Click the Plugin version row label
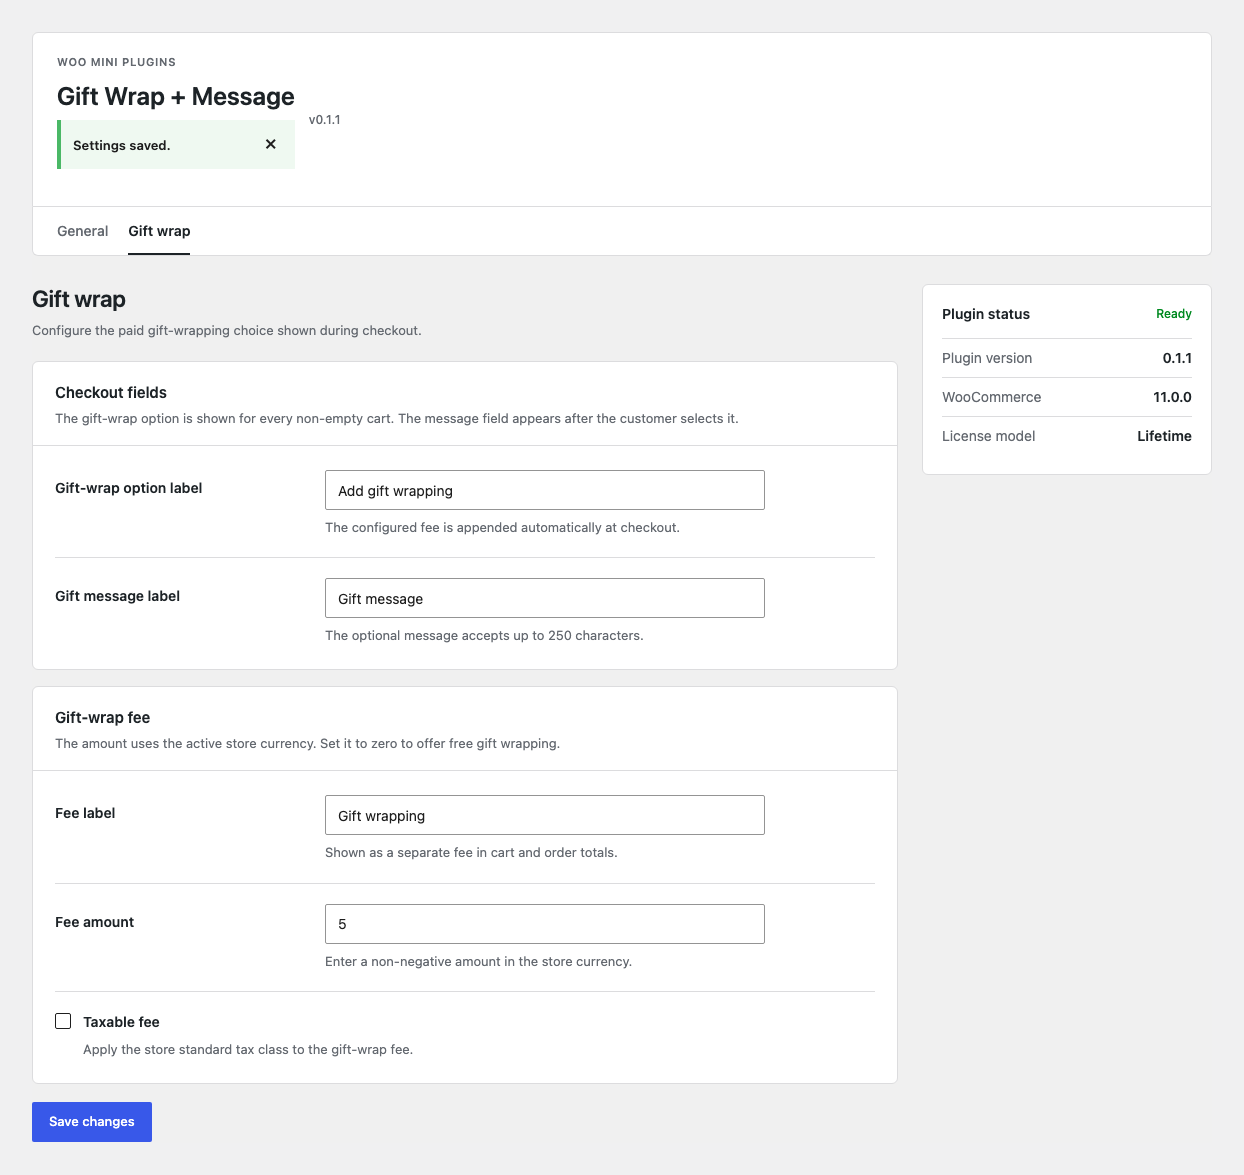This screenshot has height=1175, width=1244. (987, 358)
